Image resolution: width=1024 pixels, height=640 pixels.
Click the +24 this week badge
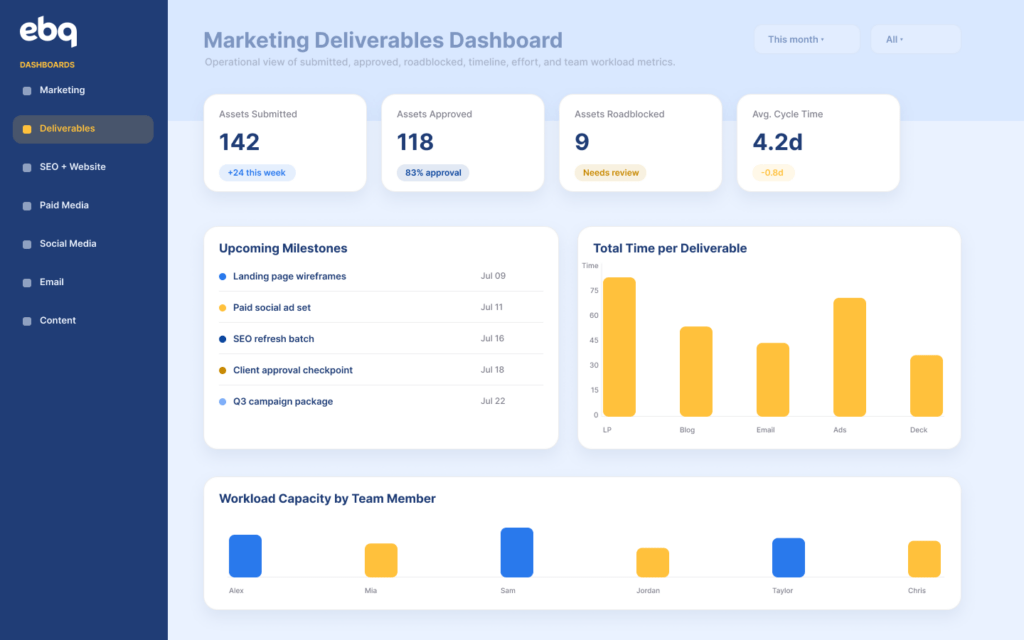pos(257,172)
